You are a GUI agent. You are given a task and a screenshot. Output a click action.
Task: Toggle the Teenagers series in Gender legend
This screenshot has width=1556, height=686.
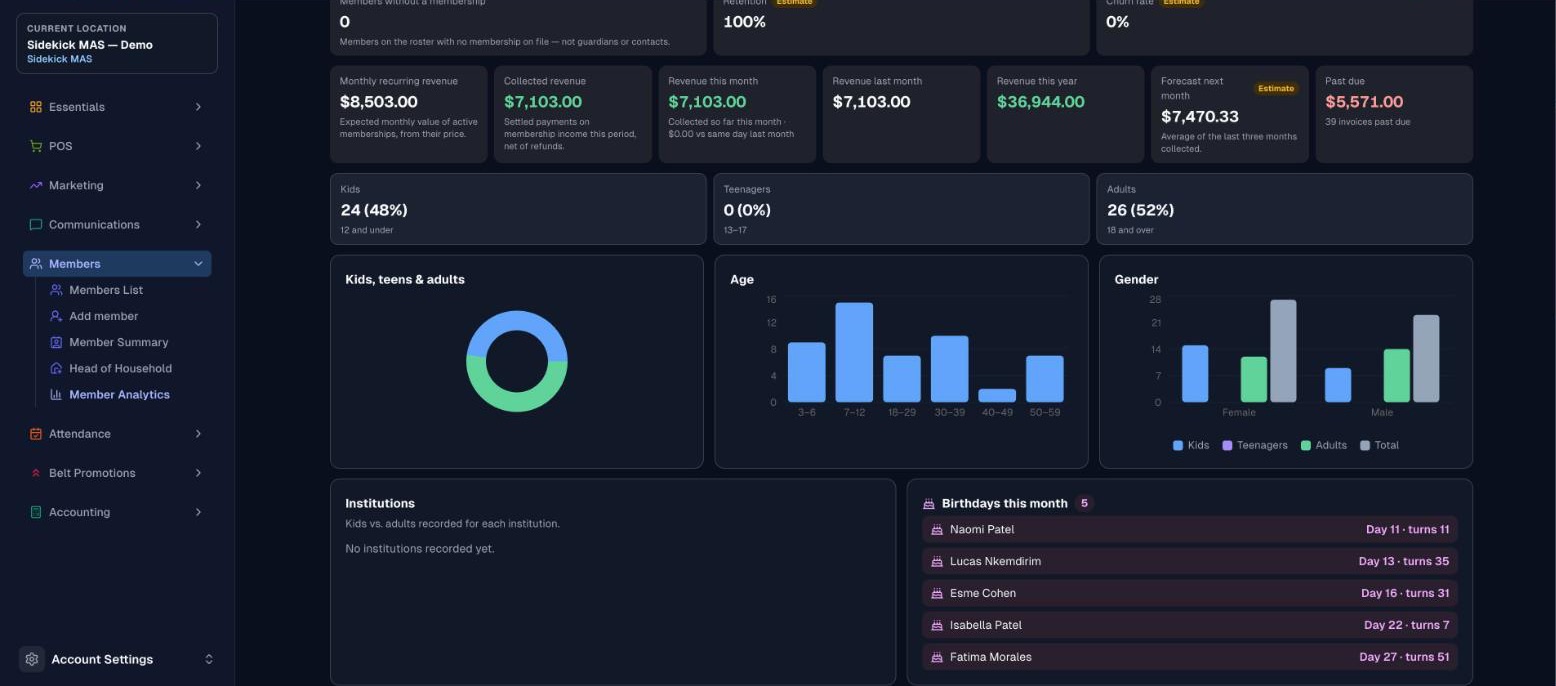coord(1254,445)
